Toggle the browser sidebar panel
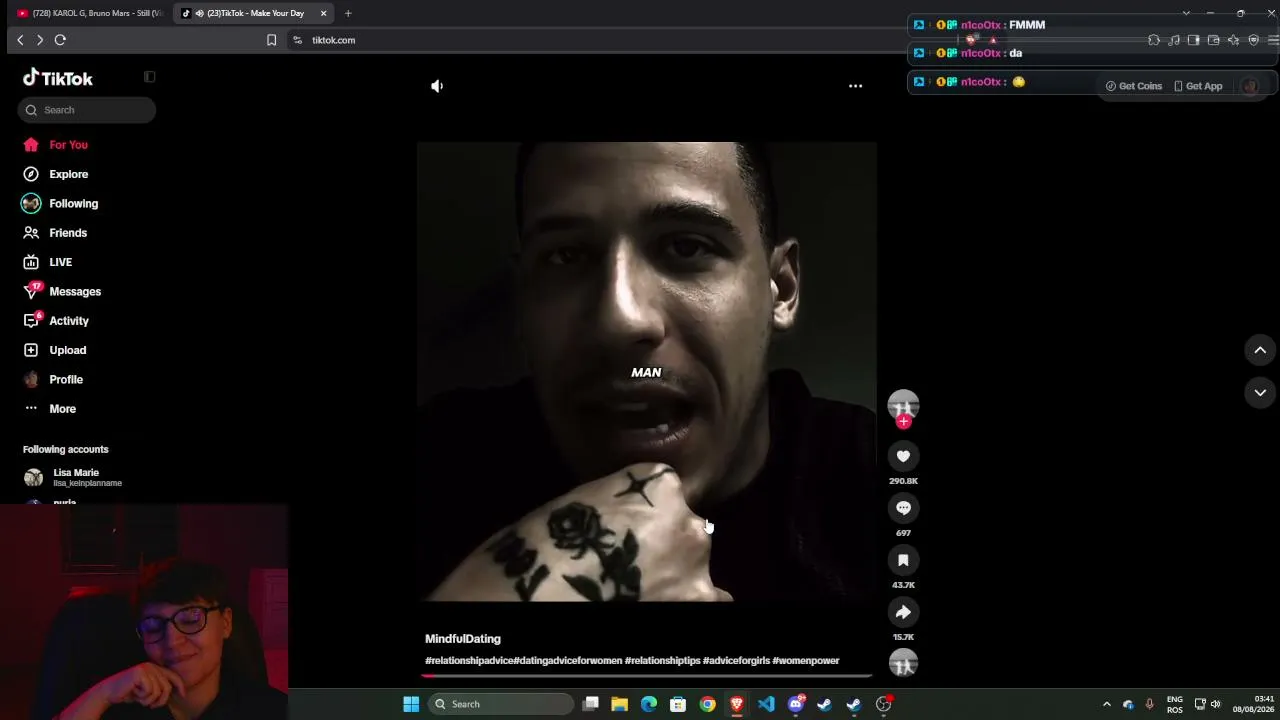The height and width of the screenshot is (720, 1280). (1194, 40)
